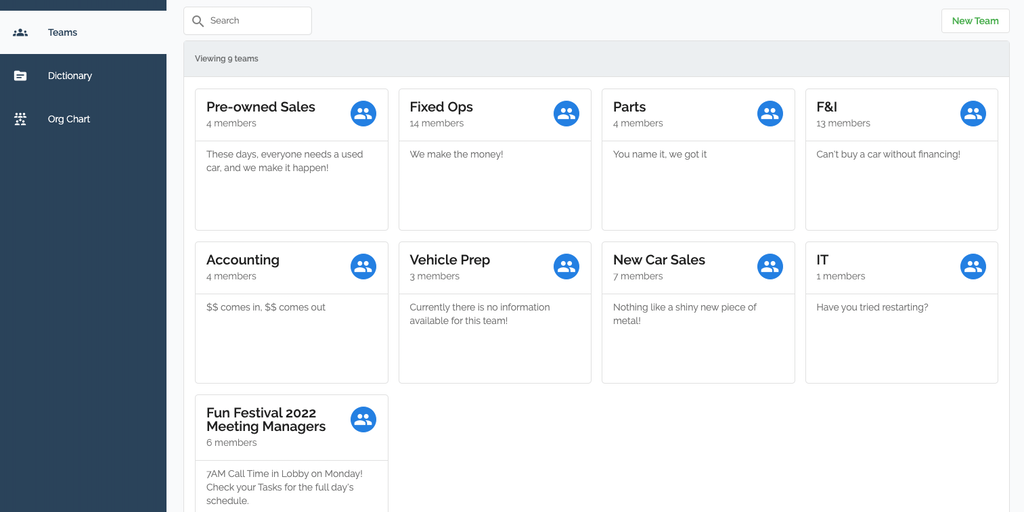
Task: Open Fun Festival 2022 Meeting Managers title
Action: point(266,420)
